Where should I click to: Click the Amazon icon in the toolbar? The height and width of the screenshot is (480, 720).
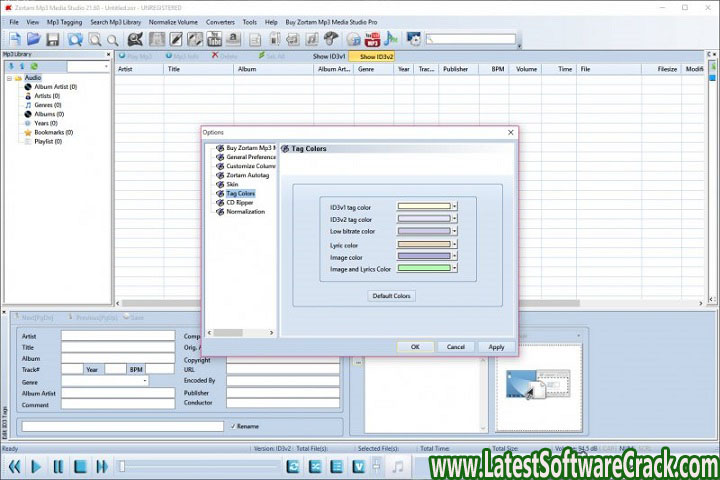[233, 39]
